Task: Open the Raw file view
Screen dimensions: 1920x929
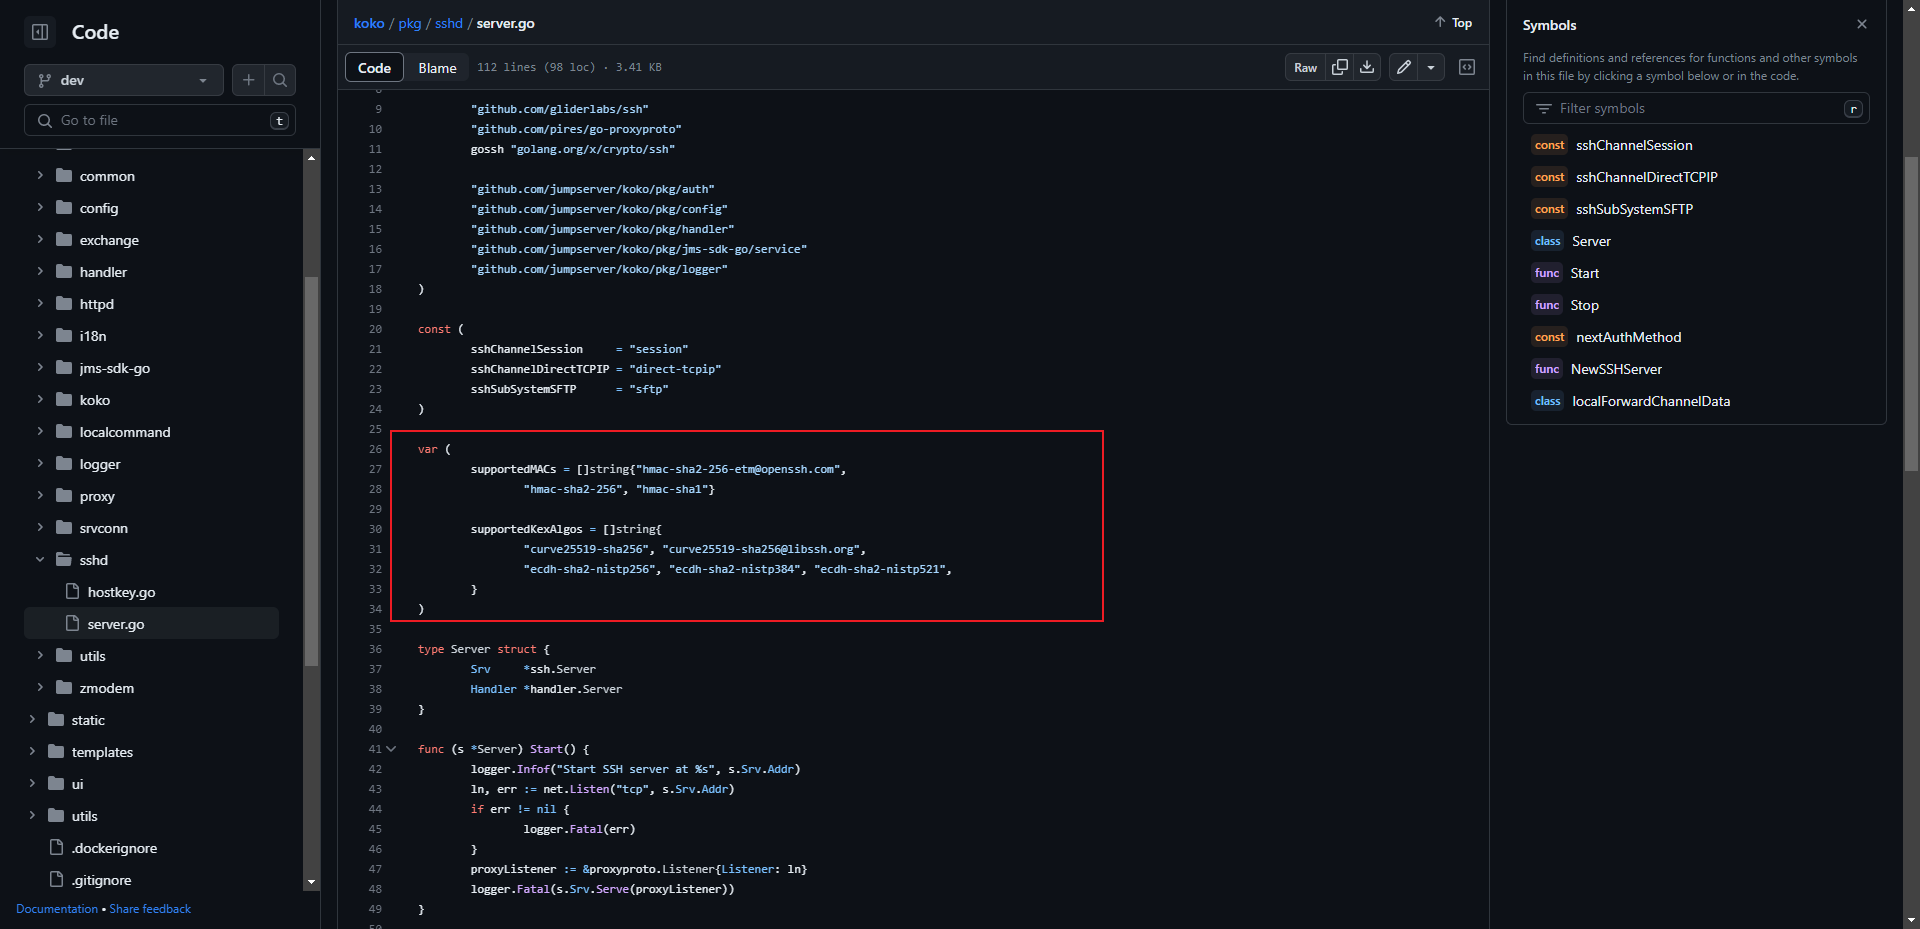Action: point(1304,67)
